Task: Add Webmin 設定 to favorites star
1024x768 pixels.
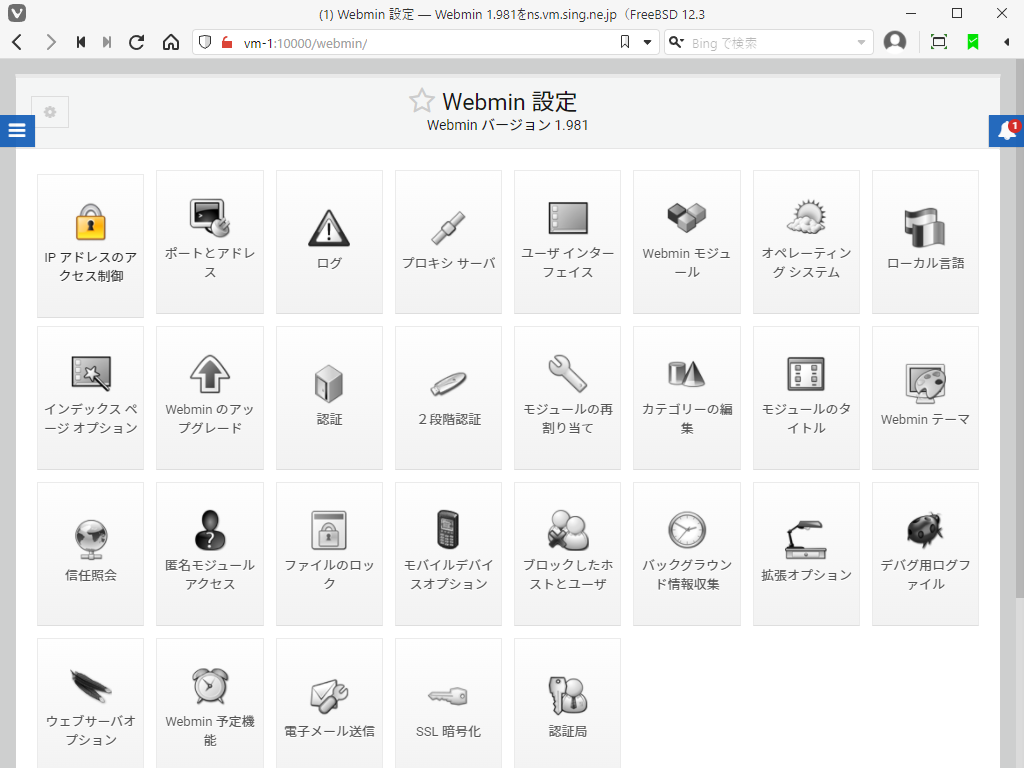Action: [421, 101]
